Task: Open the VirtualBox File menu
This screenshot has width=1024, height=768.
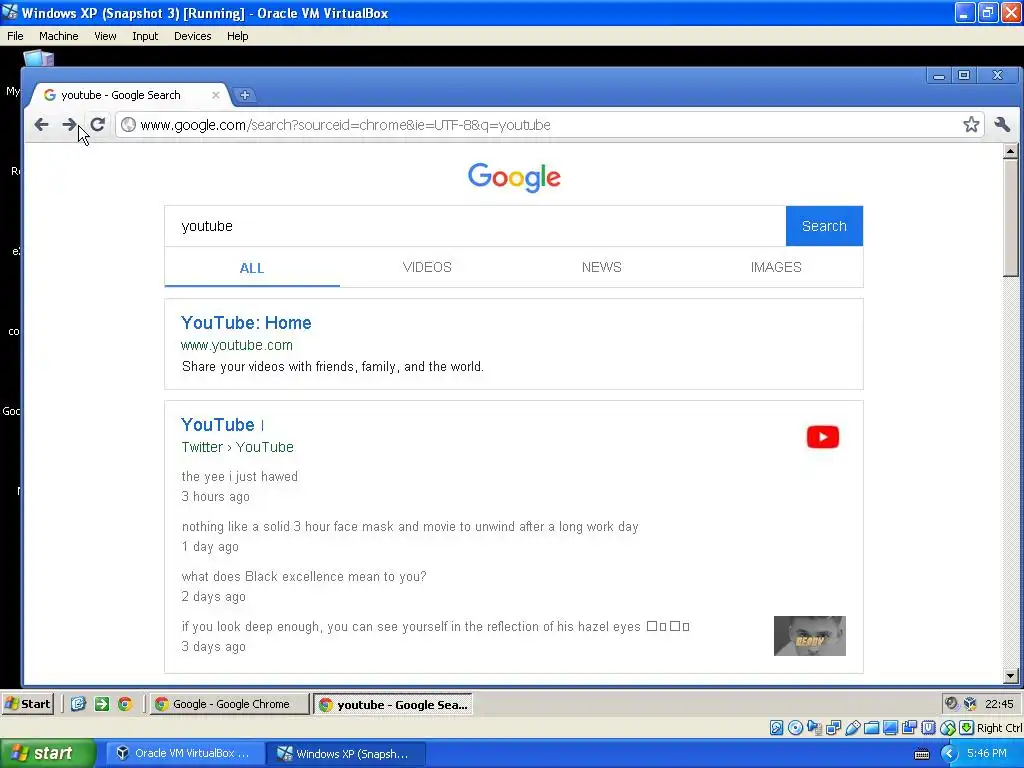Action: click(x=15, y=36)
